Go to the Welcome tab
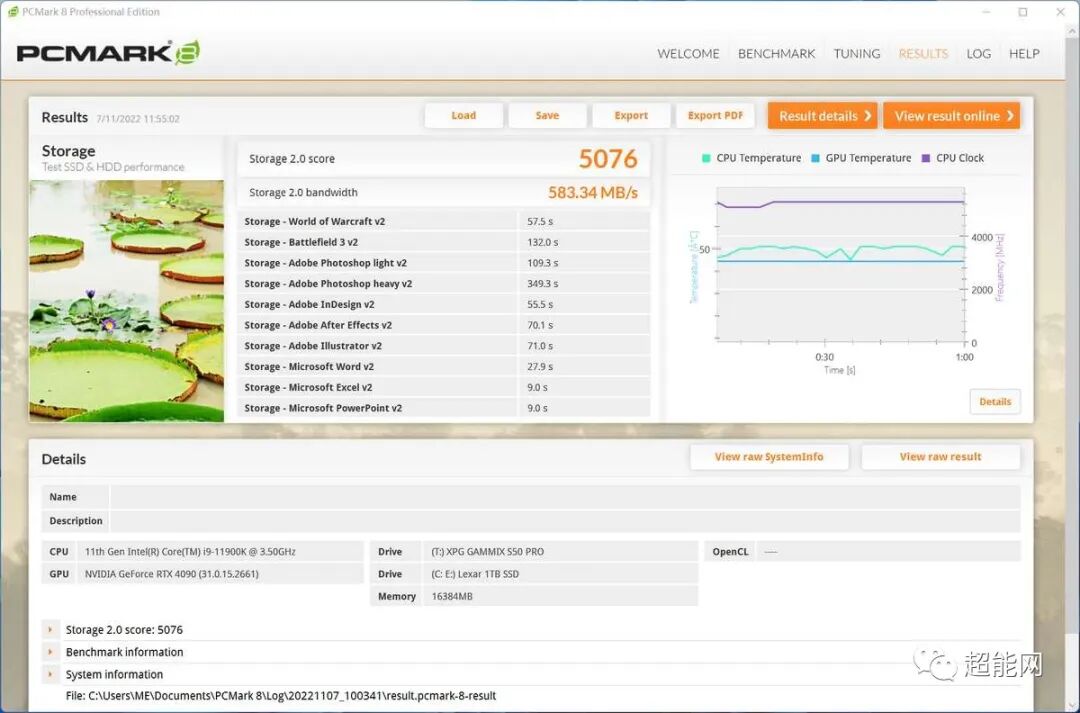The image size is (1080, 713). pyautogui.click(x=688, y=54)
